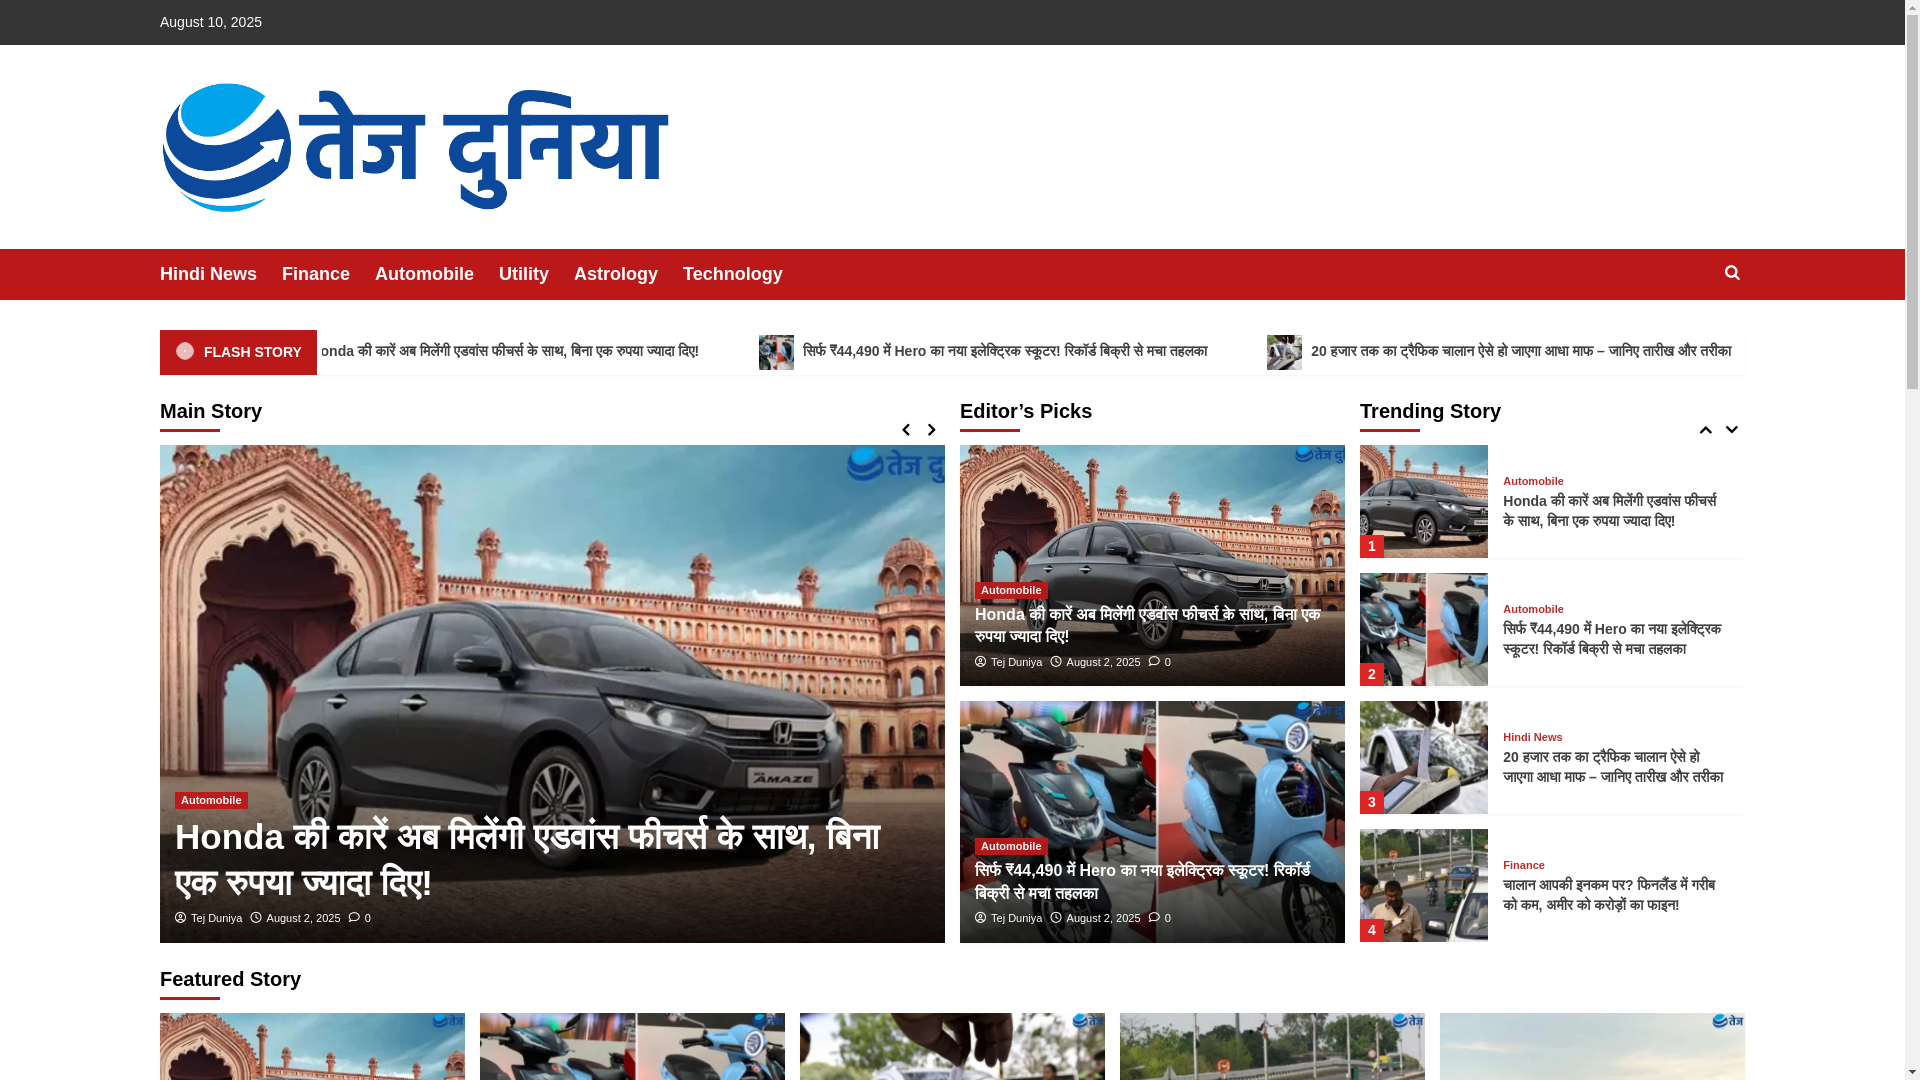
Task: Open traffic challan flash ticker headline
Action: 1521,351
